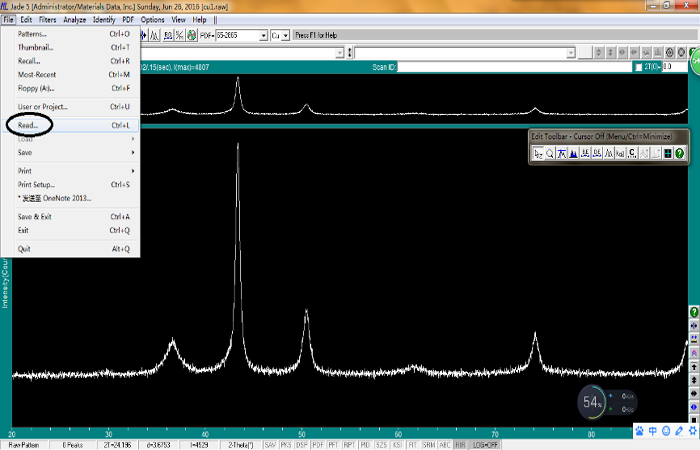Screen dimensions: 700x450
Task: Click the BE background edit tool
Action: click(x=585, y=154)
